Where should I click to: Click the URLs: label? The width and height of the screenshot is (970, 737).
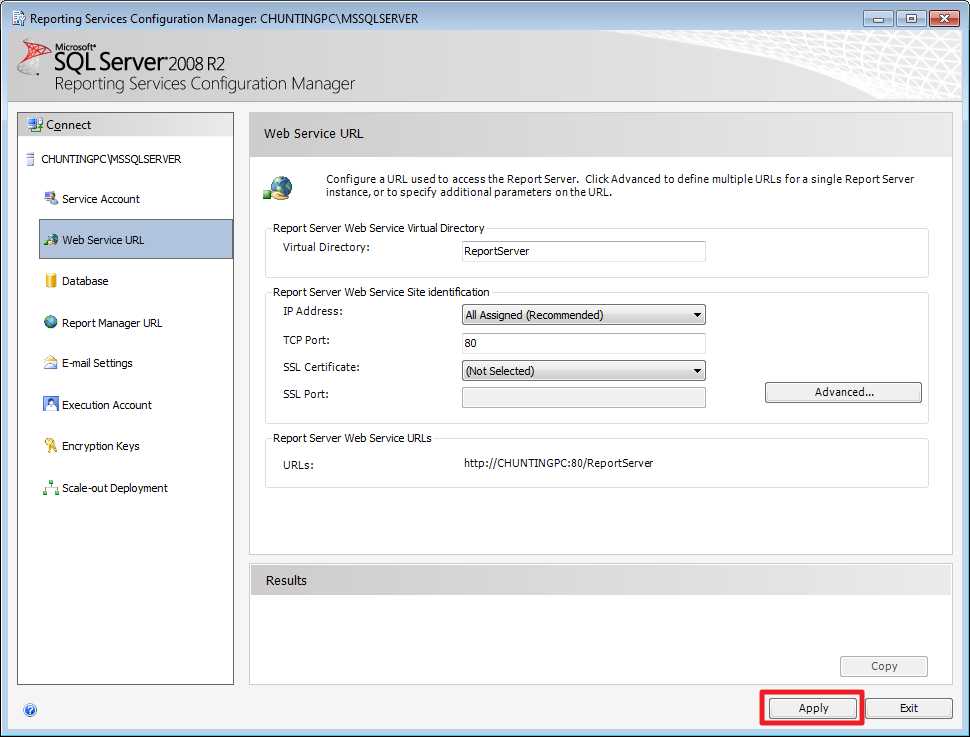coord(298,465)
